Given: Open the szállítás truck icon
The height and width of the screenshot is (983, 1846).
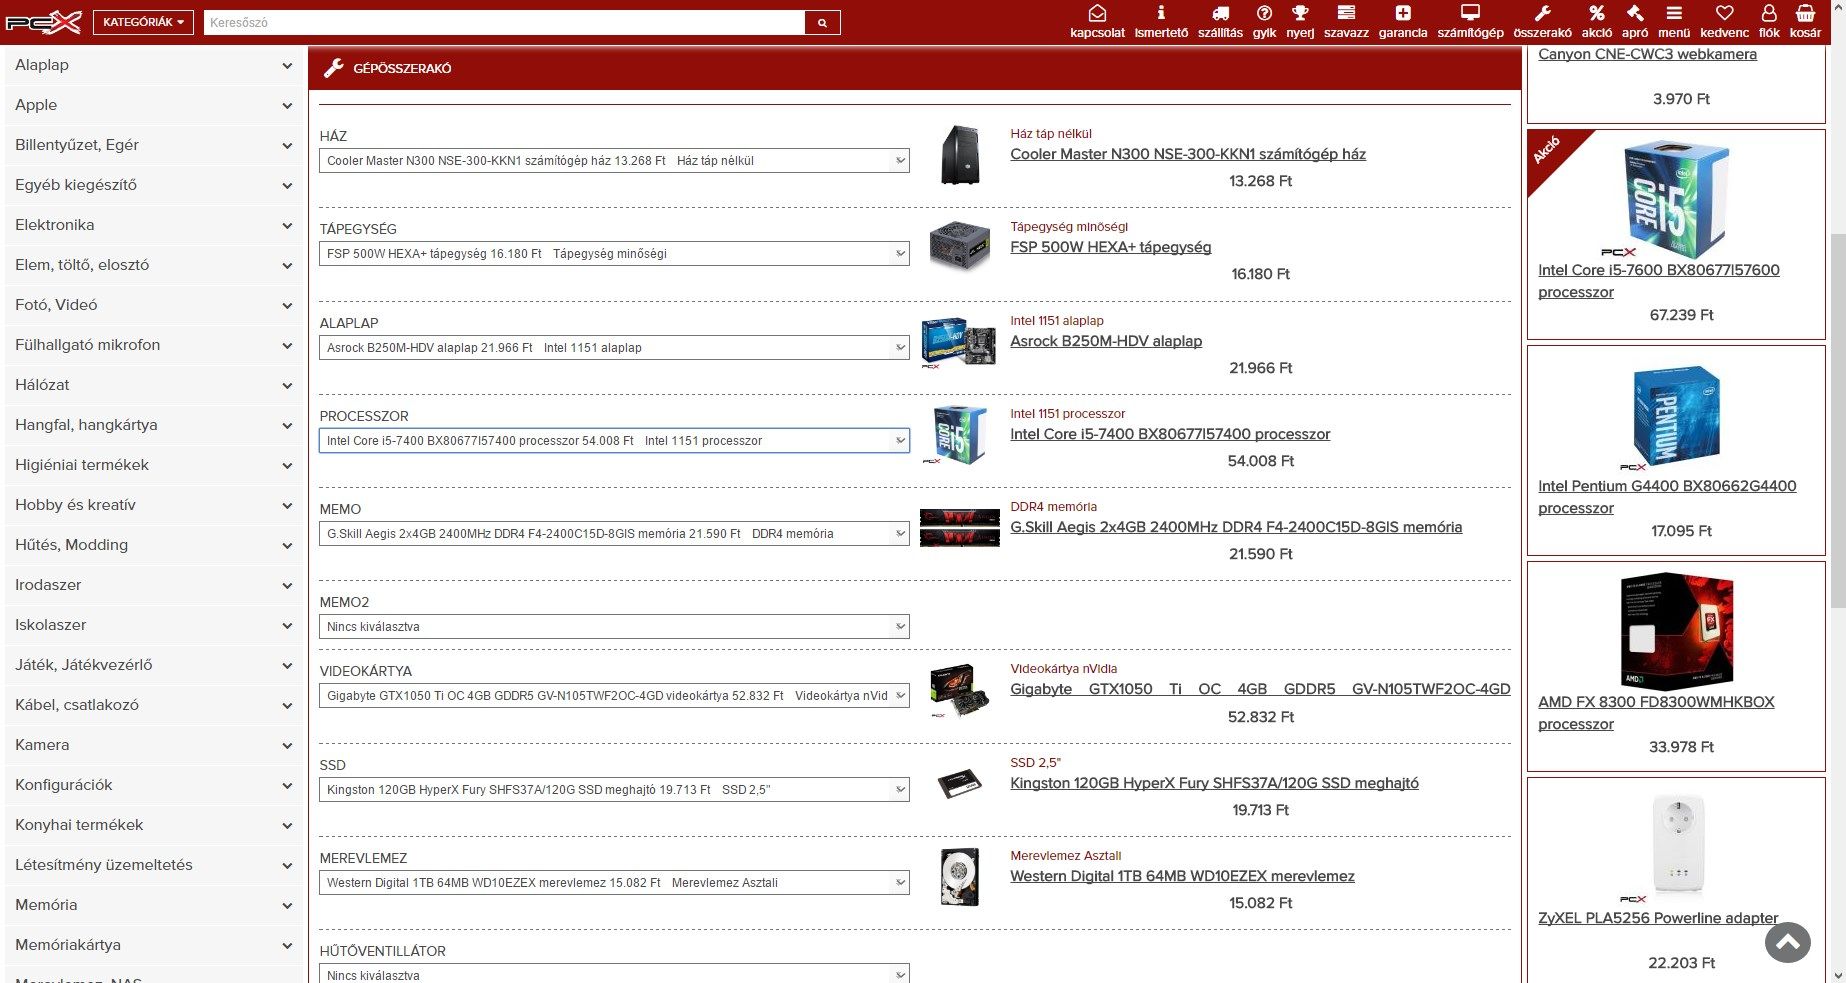Looking at the screenshot, I should coord(1220,13).
